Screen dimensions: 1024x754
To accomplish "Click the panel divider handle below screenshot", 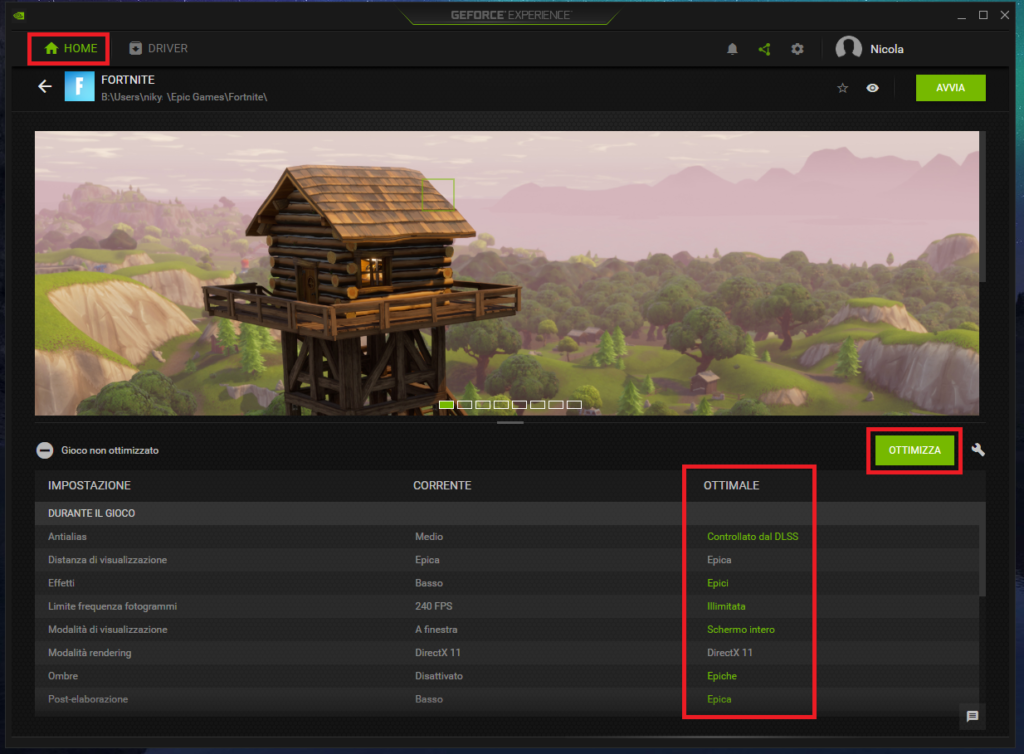I will 509,422.
